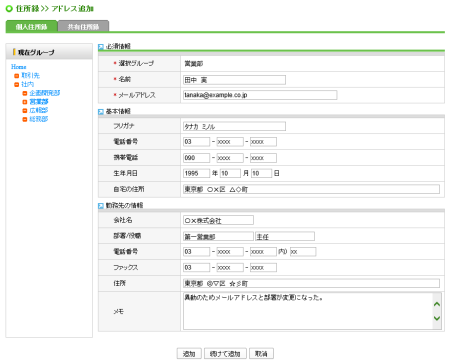
Task: Click the green circle icon beside 住所録 title
Action: (9, 8)
